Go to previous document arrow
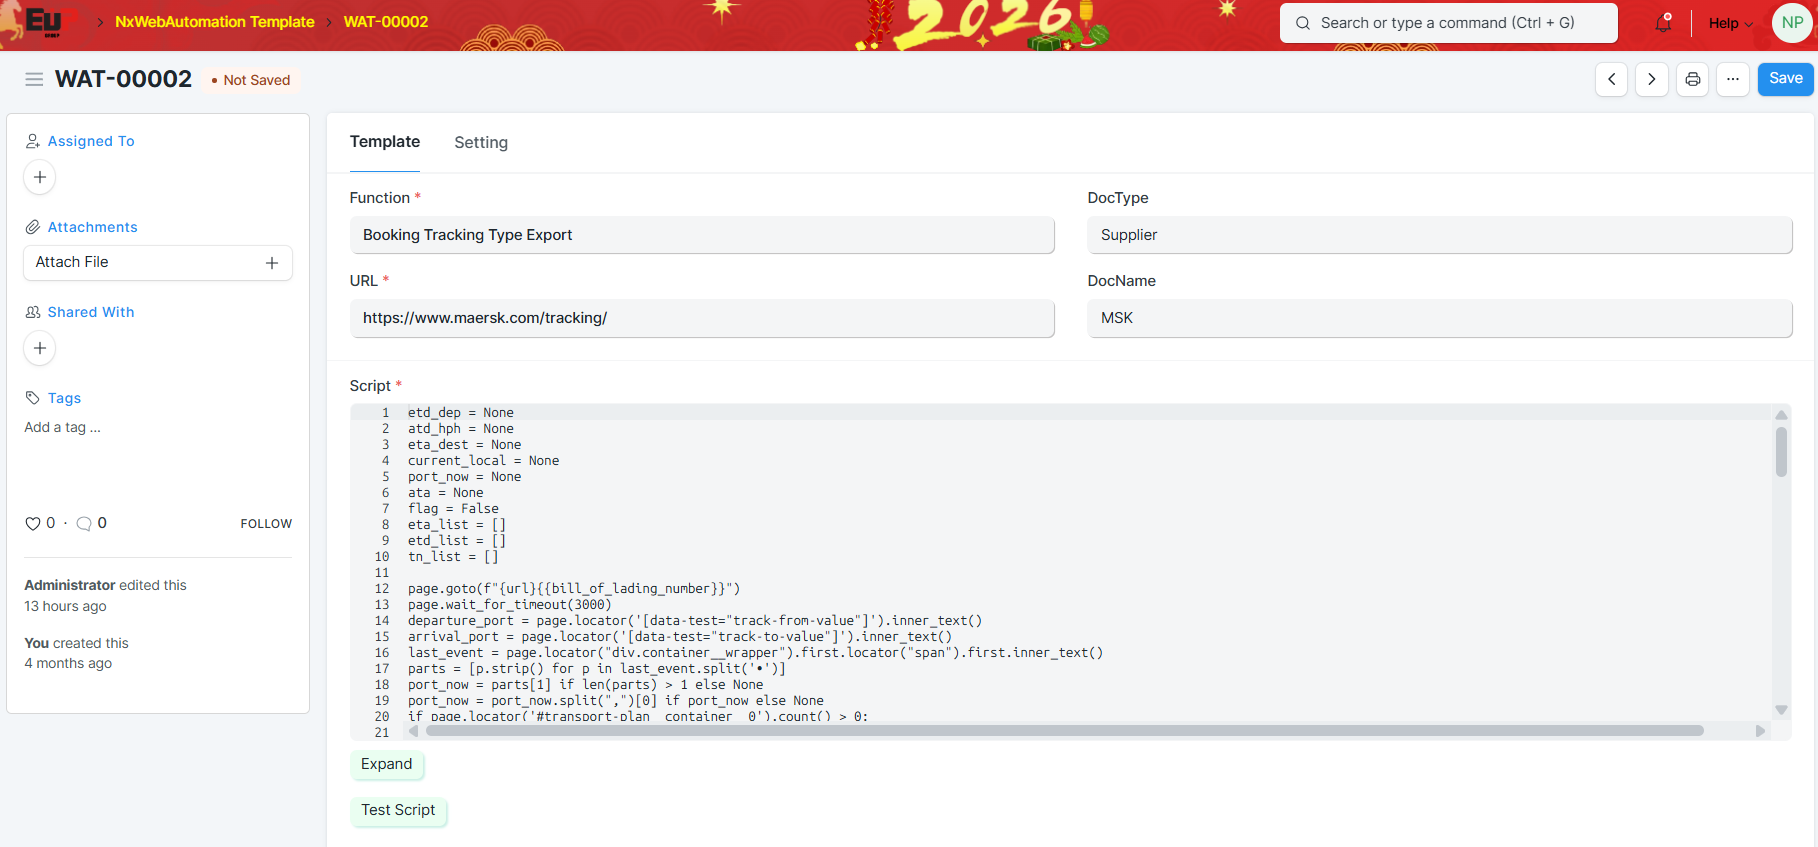The width and height of the screenshot is (1818, 847). coord(1611,79)
